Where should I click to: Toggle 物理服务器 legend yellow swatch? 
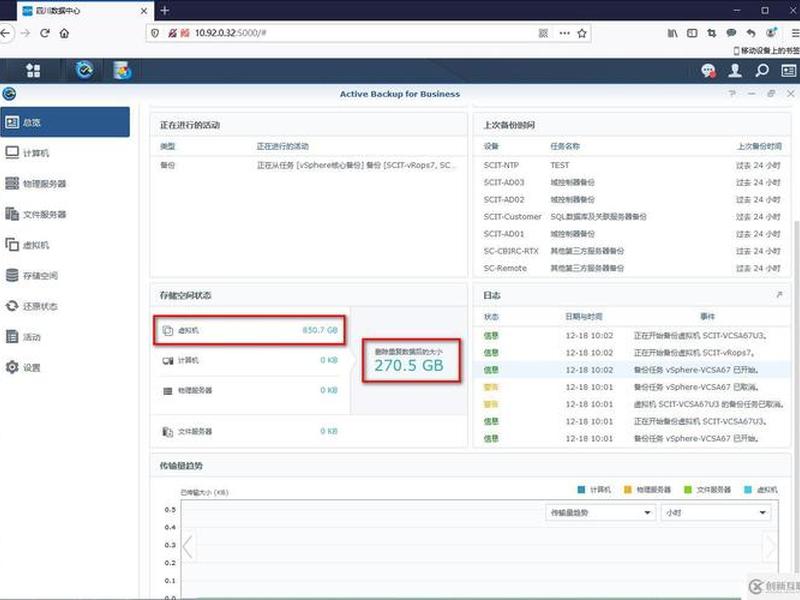pos(628,490)
